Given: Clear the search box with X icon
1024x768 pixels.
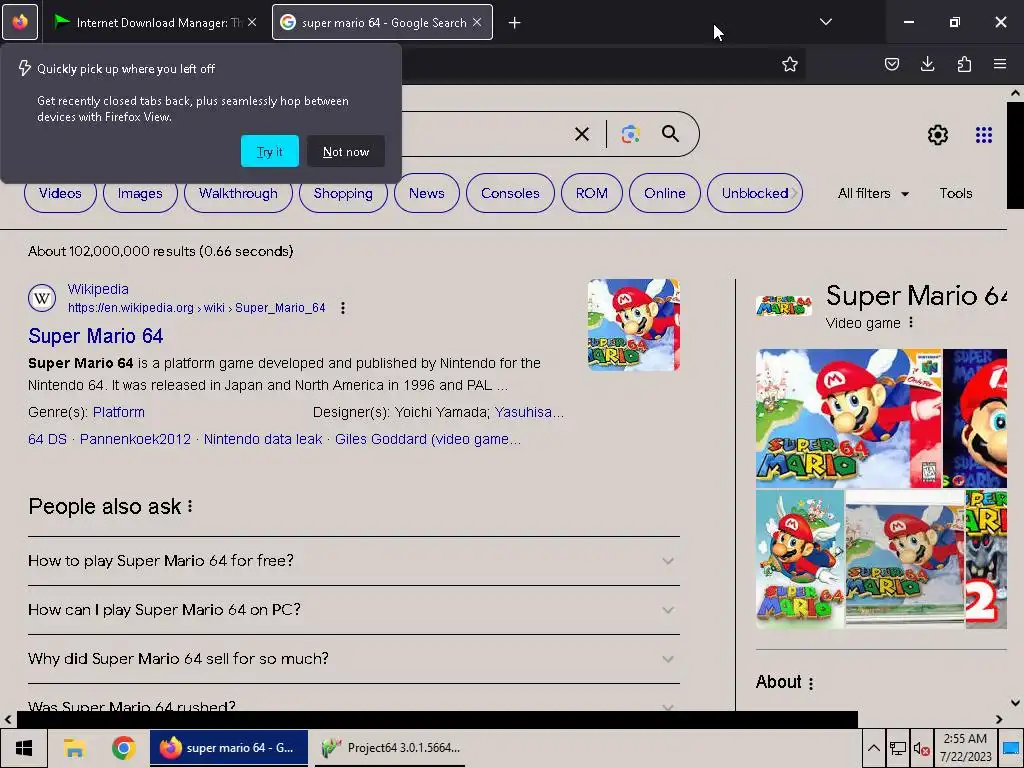Looking at the screenshot, I should 582,134.
